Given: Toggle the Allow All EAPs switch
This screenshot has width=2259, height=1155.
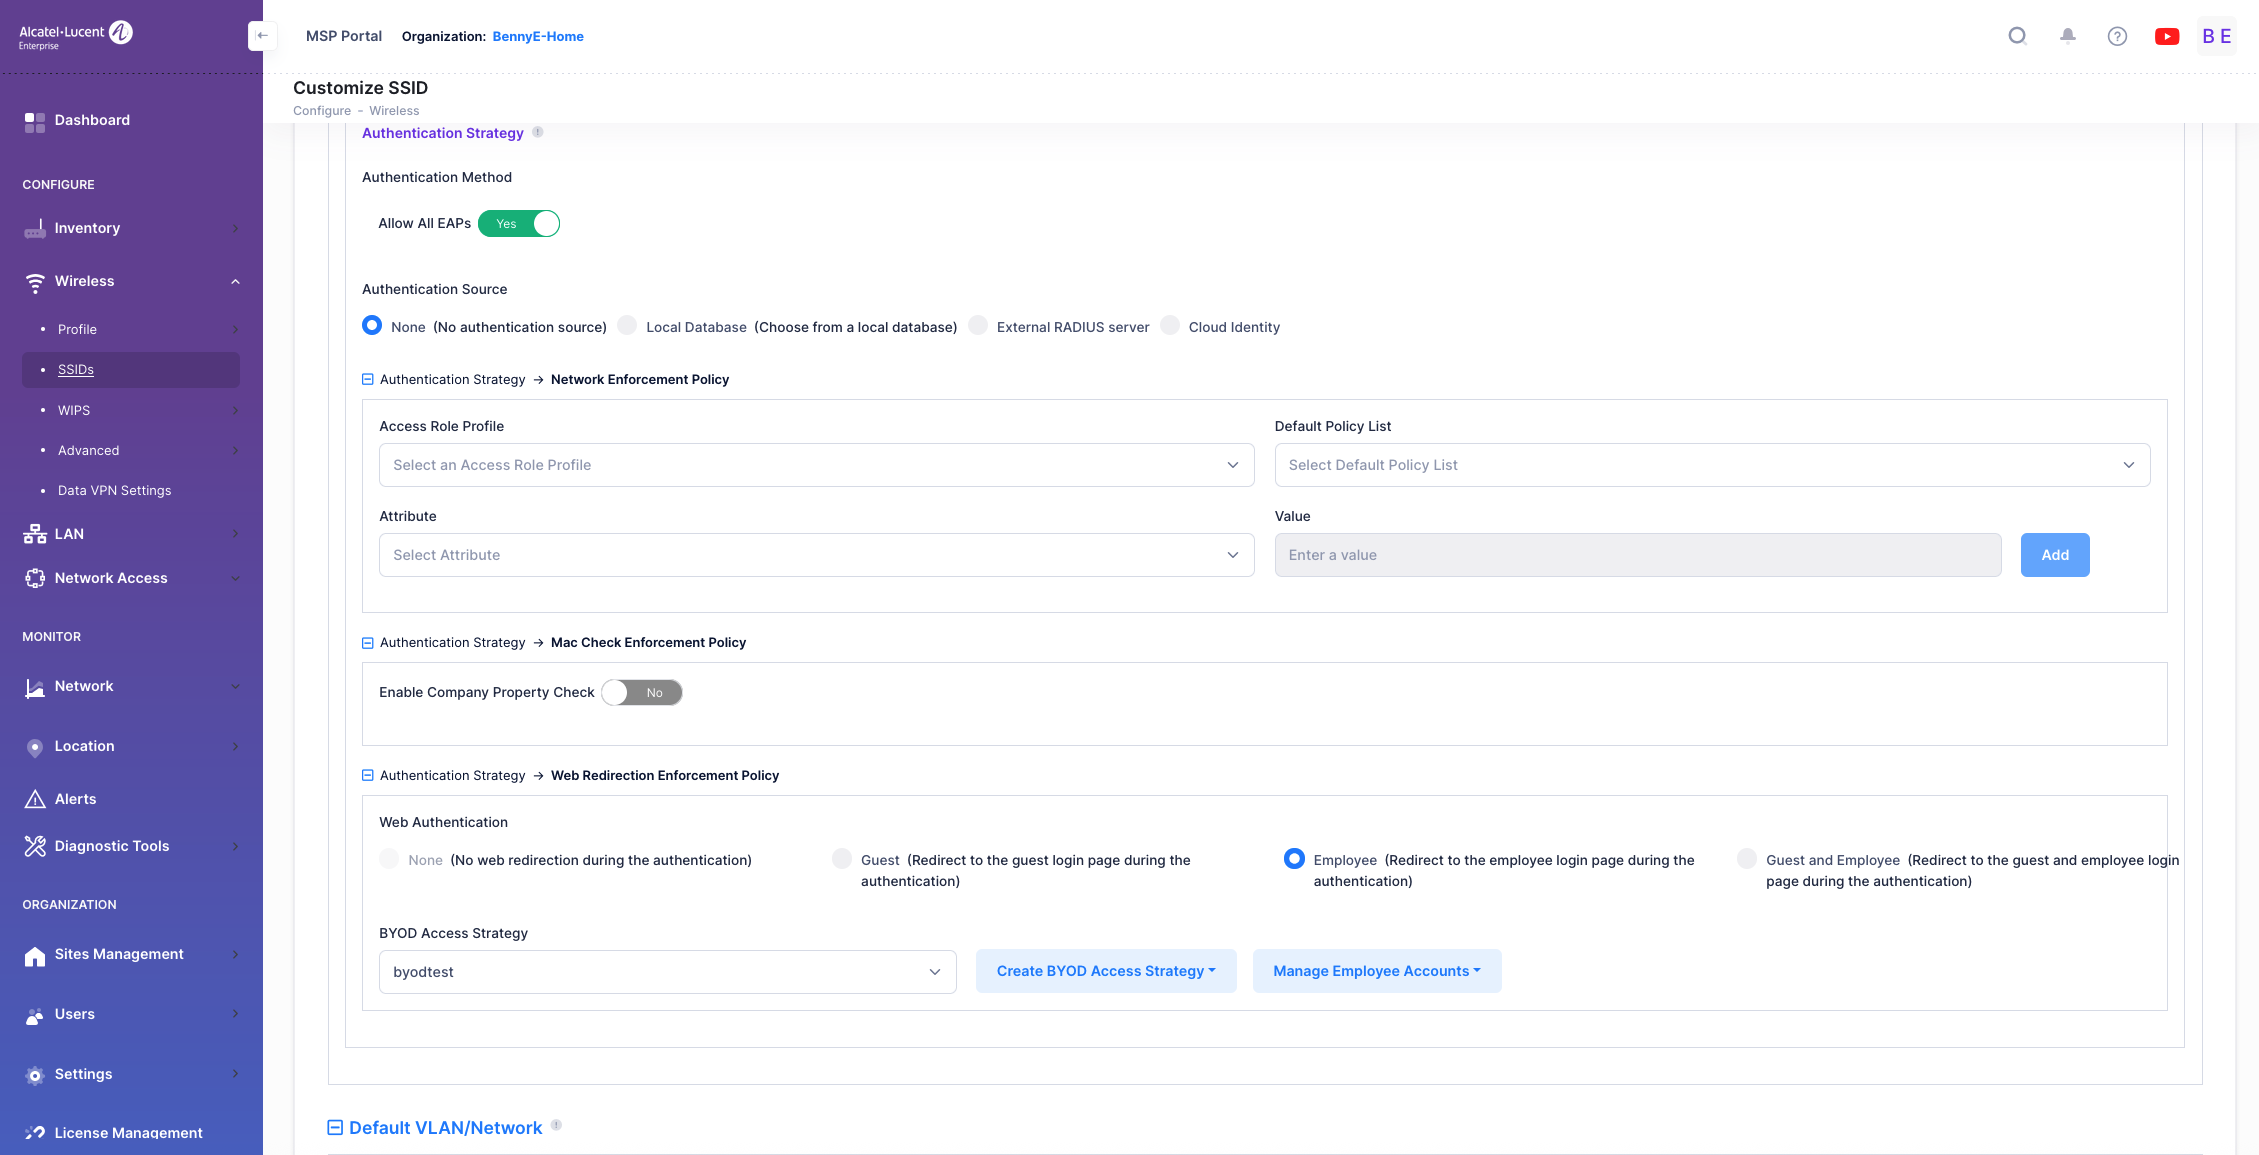Looking at the screenshot, I should [518, 224].
